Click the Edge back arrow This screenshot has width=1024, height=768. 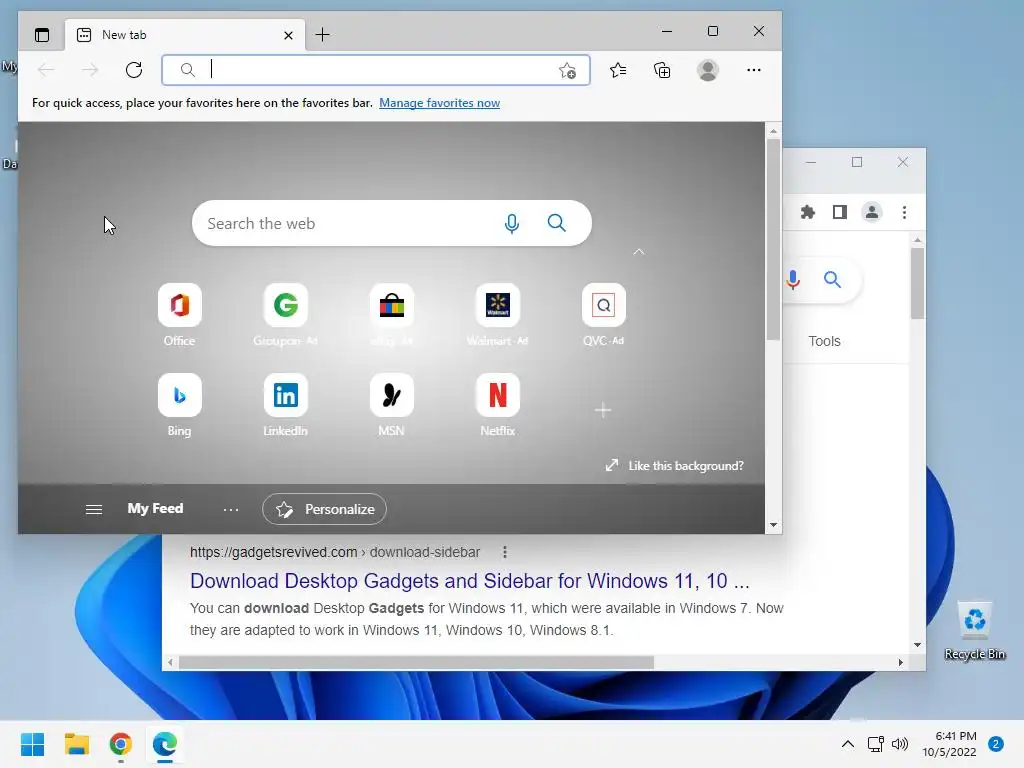coord(46,70)
